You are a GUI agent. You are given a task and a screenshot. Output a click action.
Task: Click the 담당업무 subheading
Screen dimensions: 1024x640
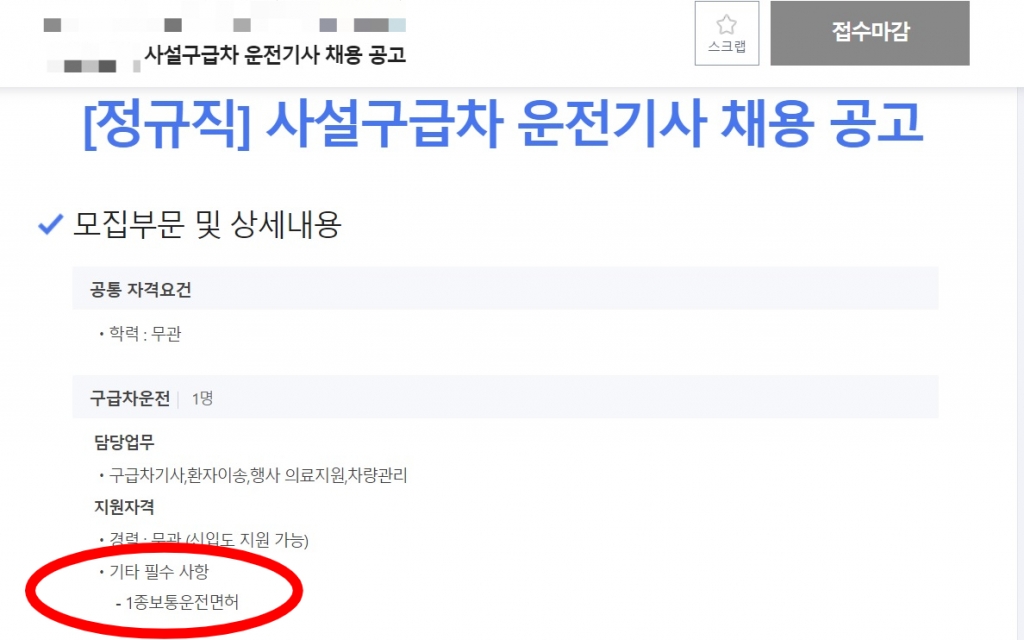(124, 442)
